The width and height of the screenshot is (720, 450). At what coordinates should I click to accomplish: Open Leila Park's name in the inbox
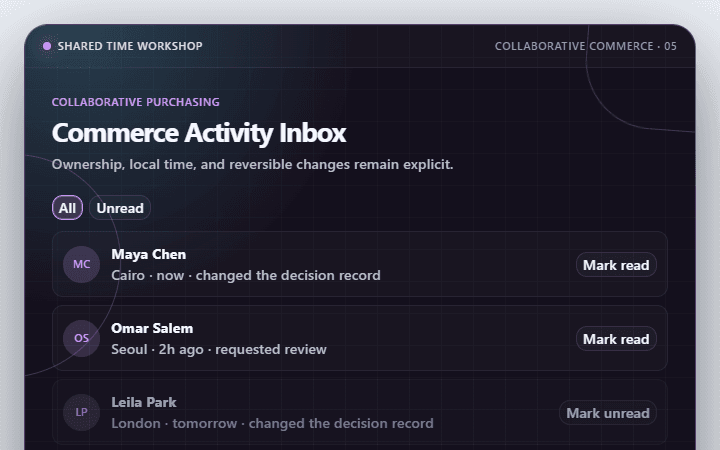point(144,402)
